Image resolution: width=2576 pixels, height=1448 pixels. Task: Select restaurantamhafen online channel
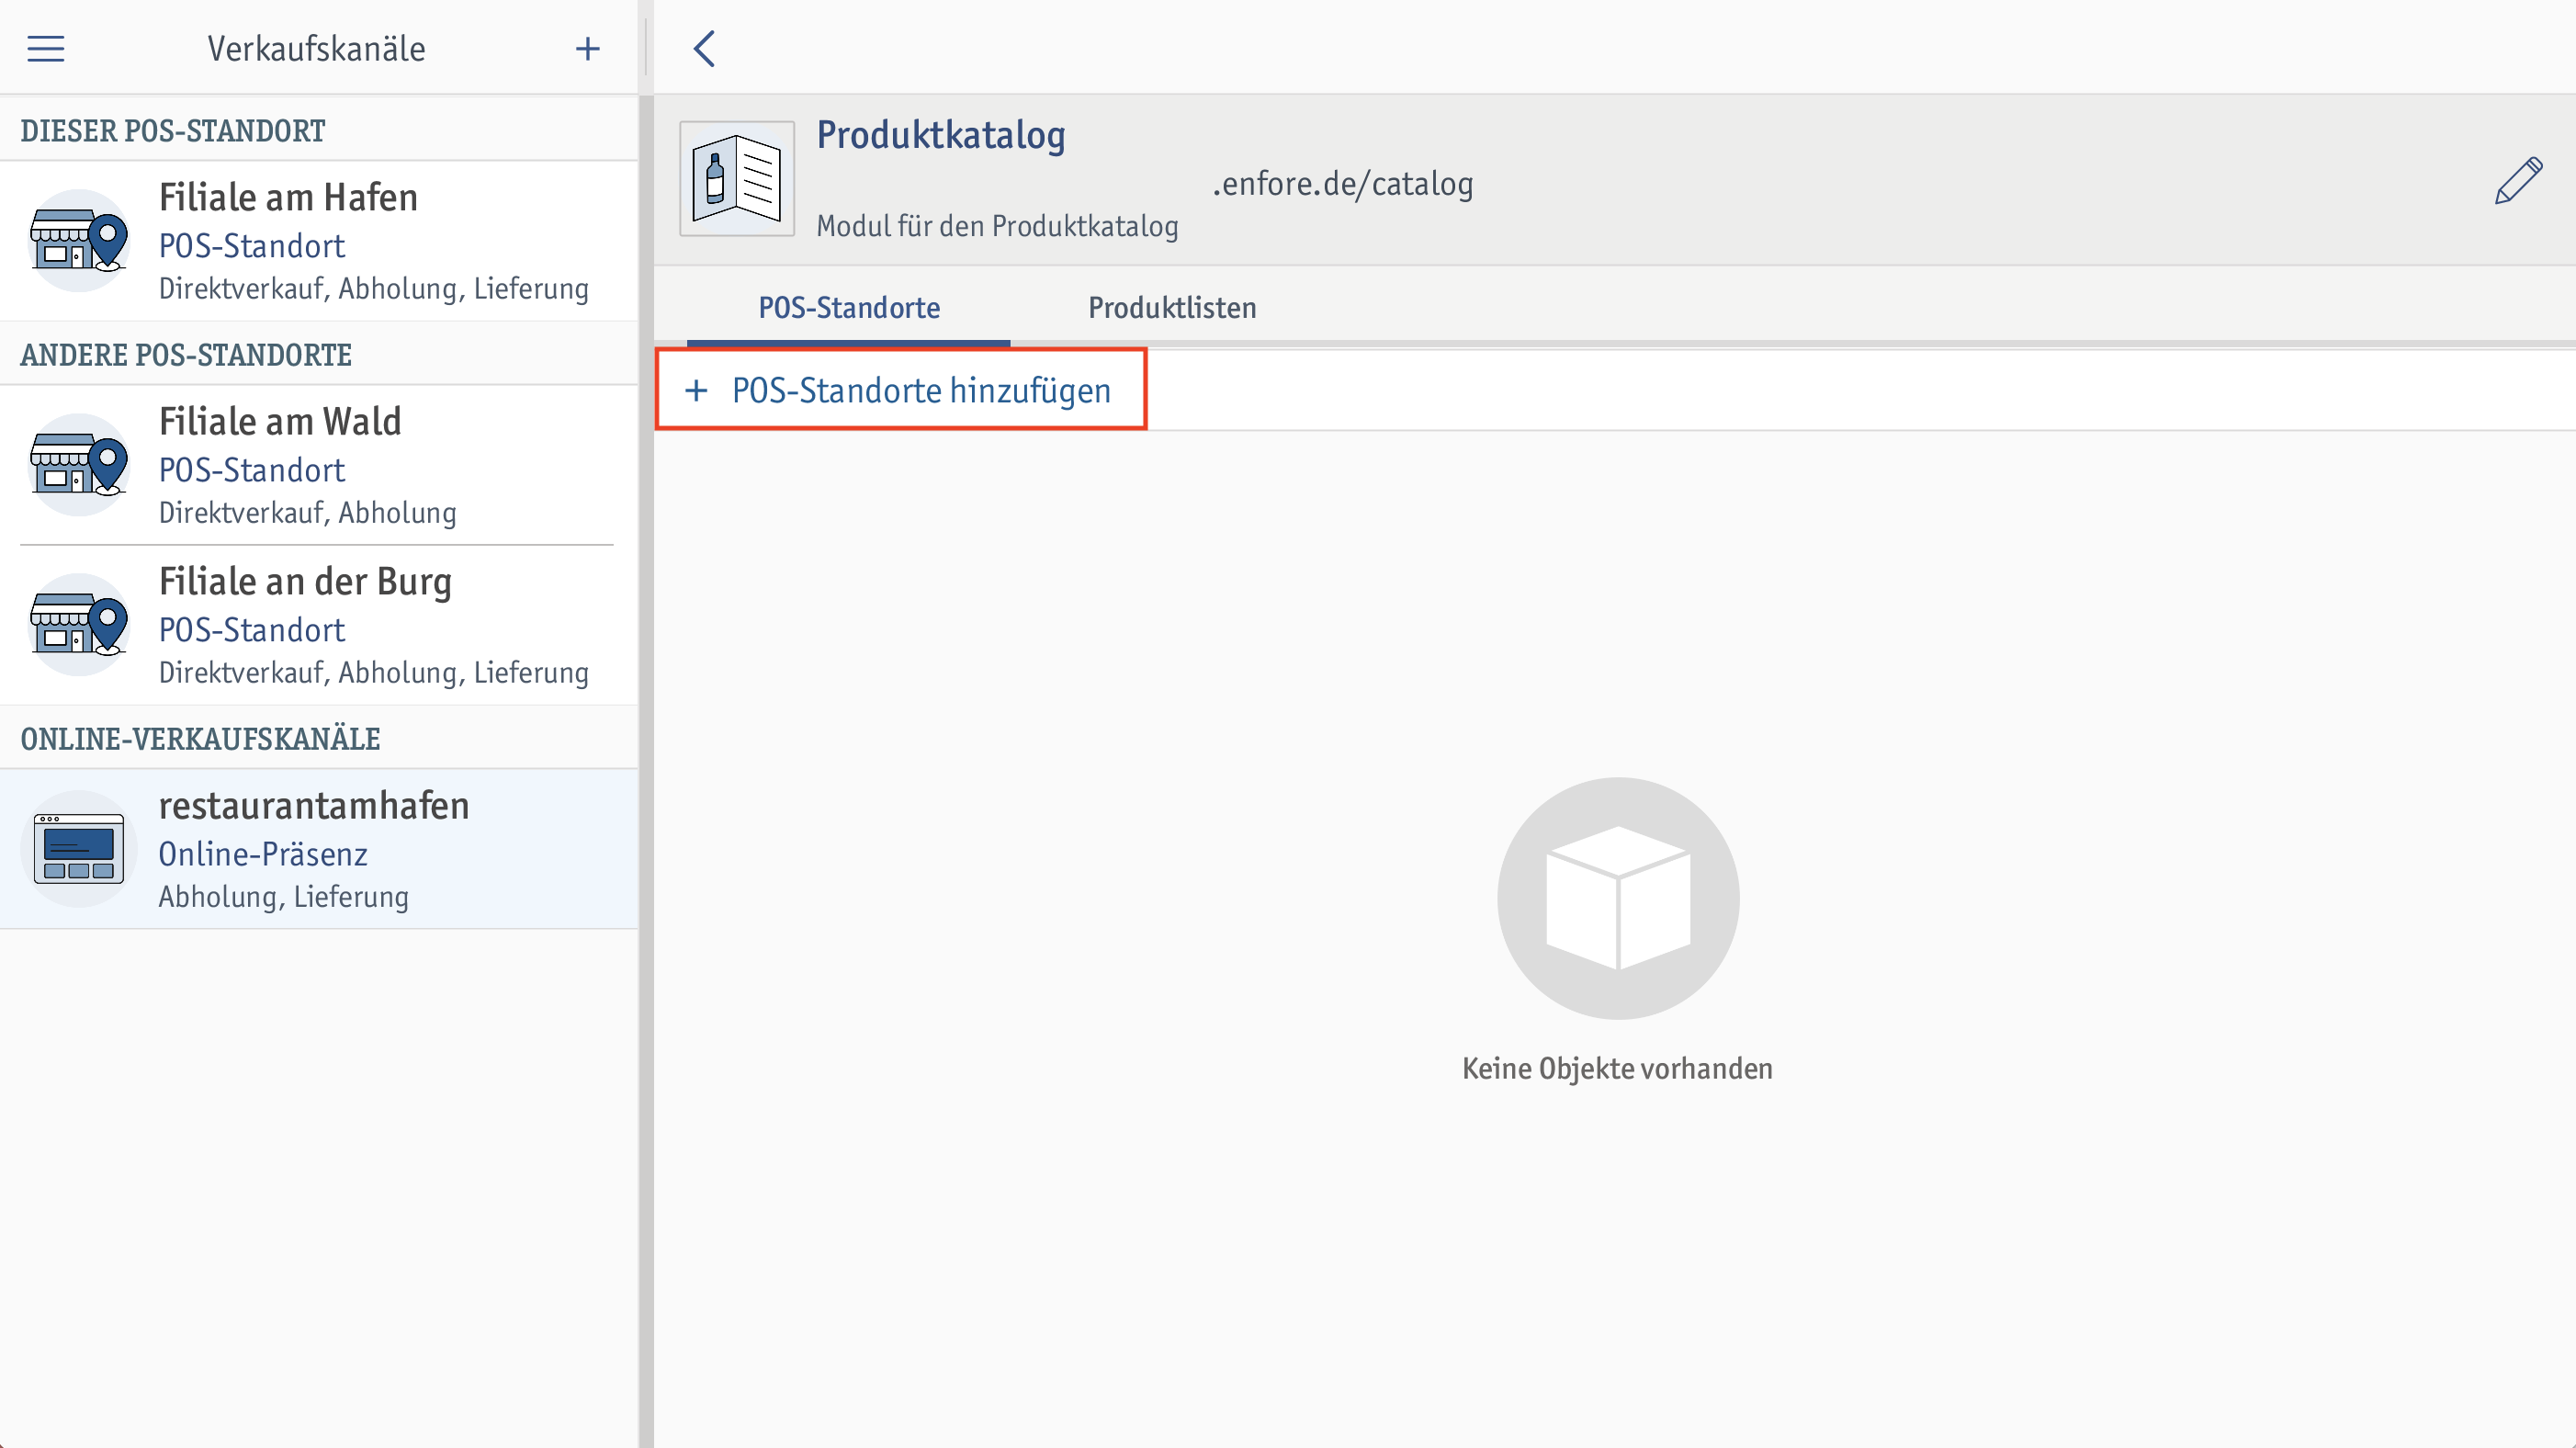[x=319, y=849]
